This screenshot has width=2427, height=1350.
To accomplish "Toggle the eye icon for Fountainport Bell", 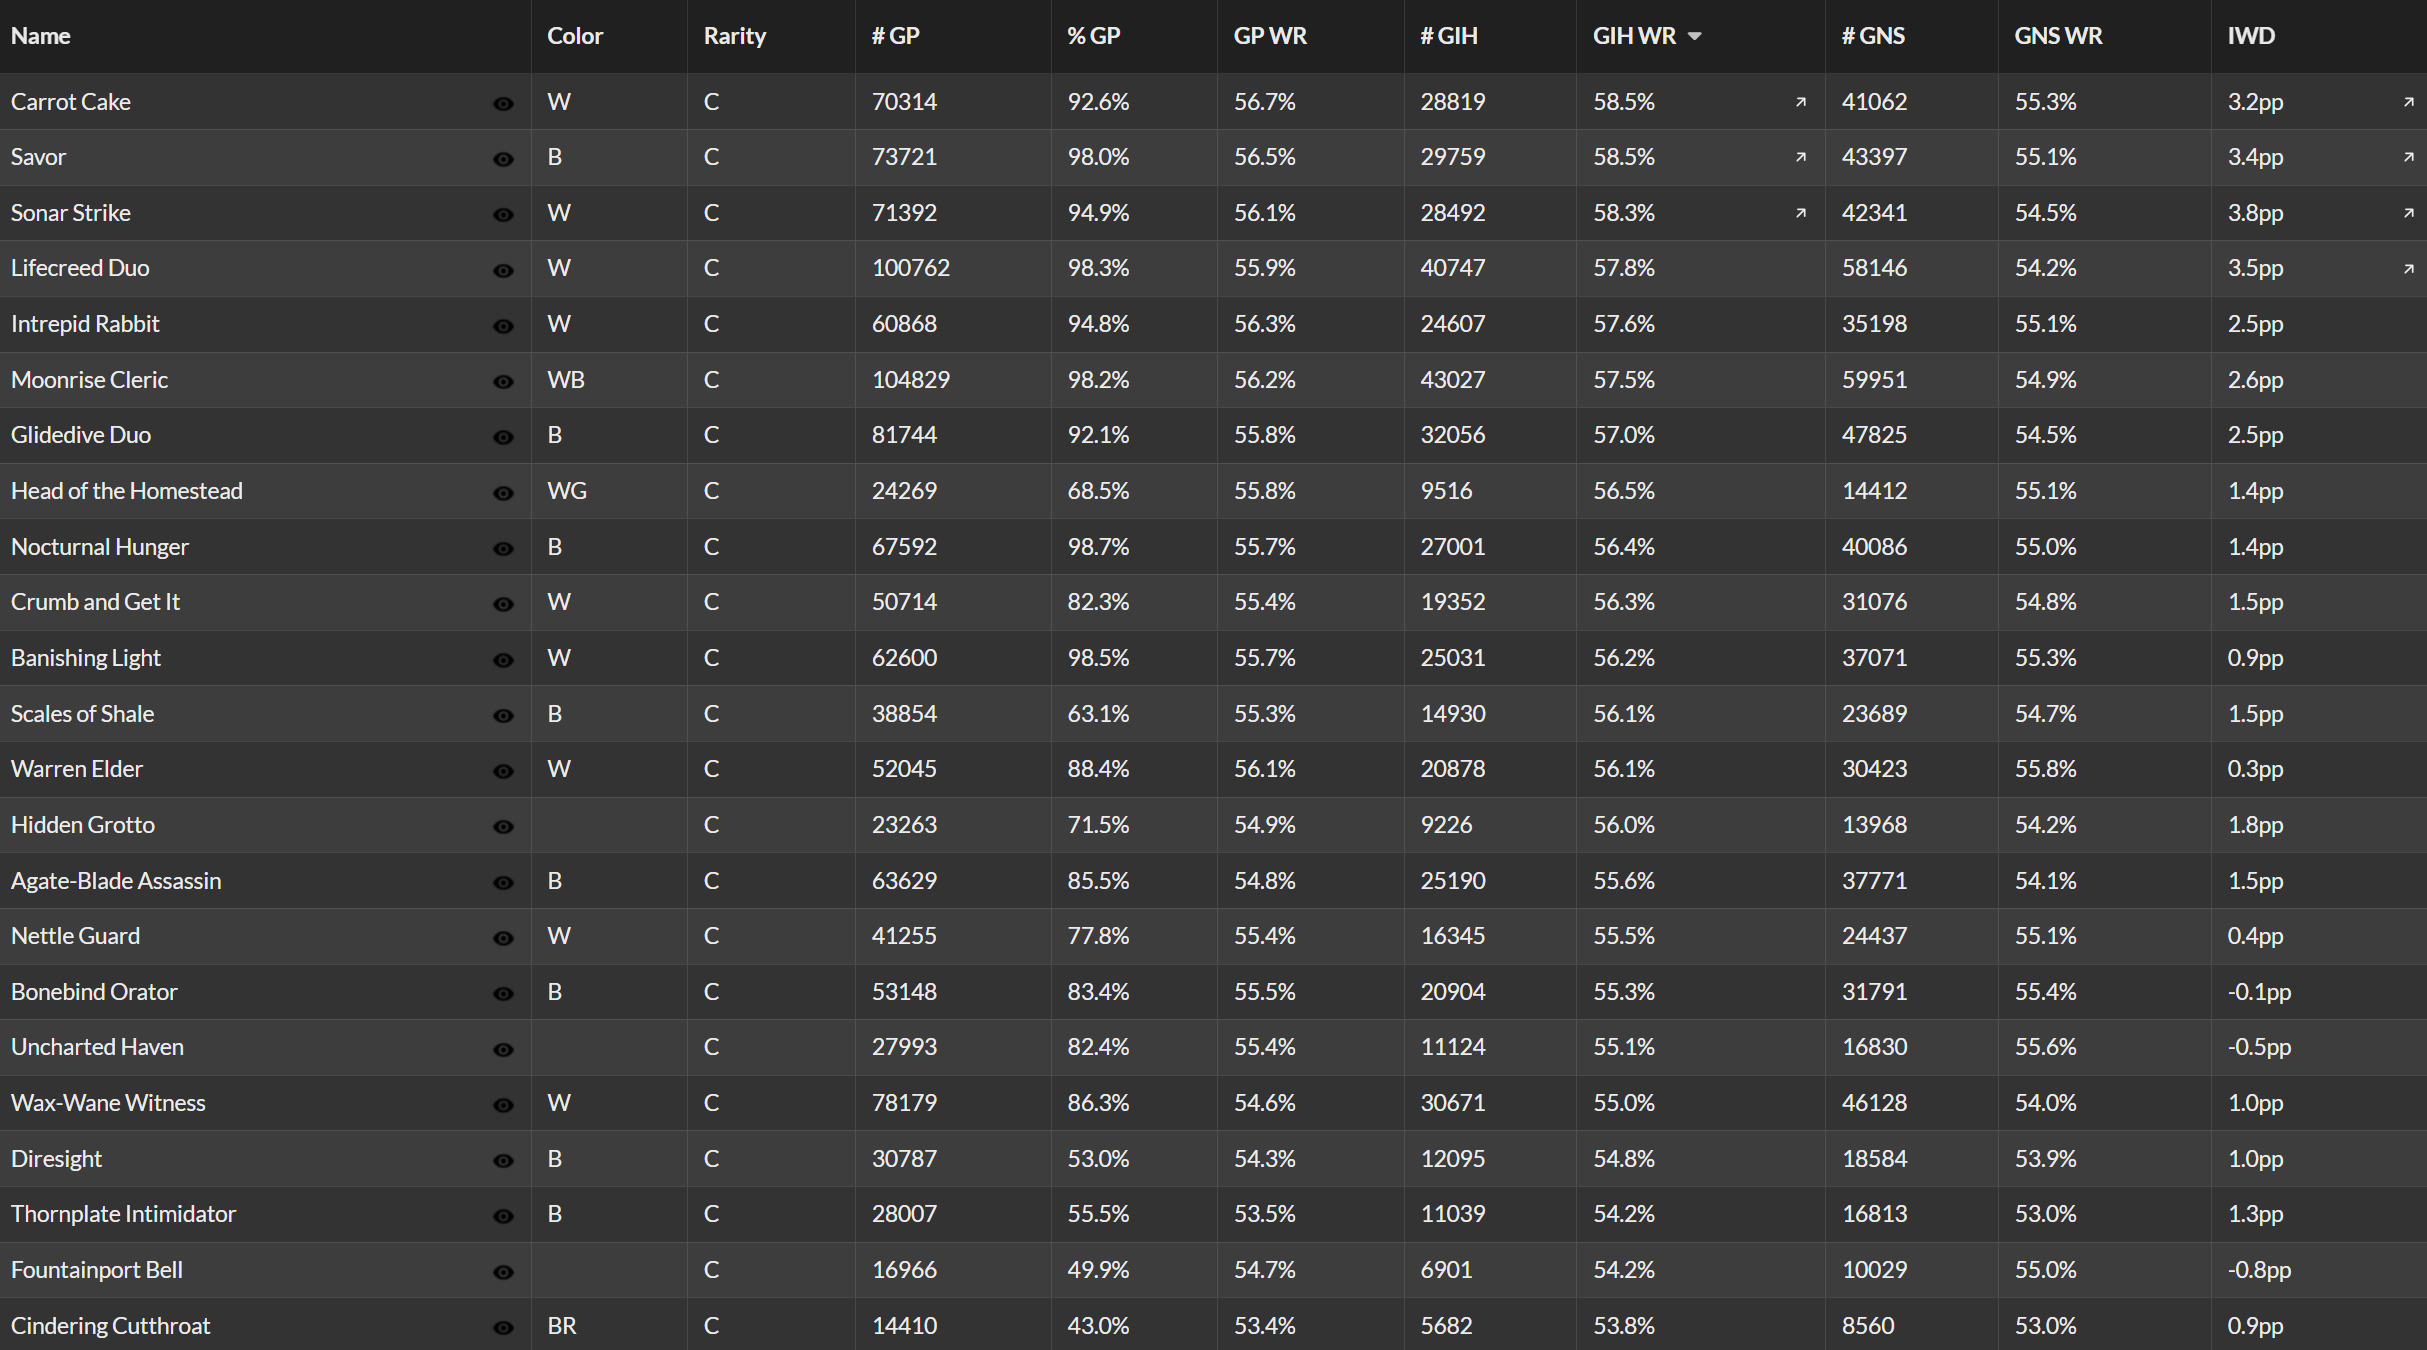I will 503,1271.
